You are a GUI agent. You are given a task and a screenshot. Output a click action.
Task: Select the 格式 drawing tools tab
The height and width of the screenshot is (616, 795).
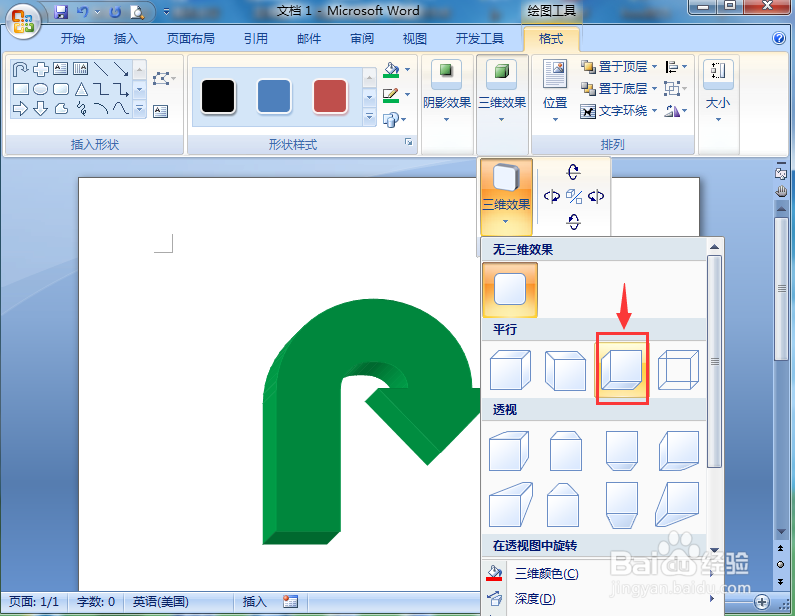tap(551, 39)
